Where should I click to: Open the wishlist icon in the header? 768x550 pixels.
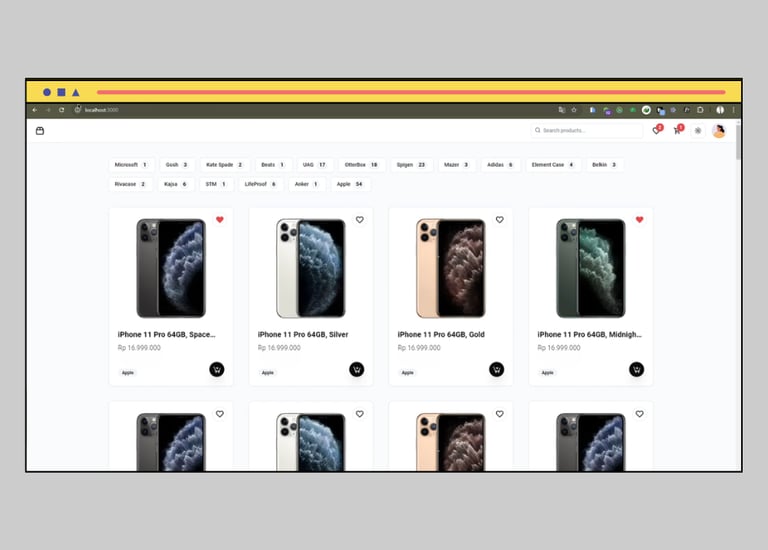click(656, 130)
